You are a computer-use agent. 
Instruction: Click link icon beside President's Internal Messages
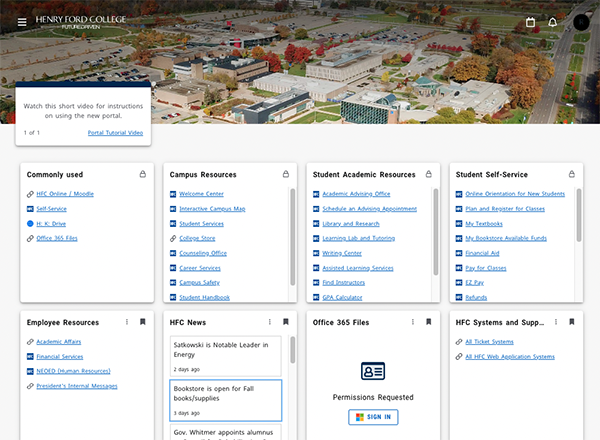point(30,386)
